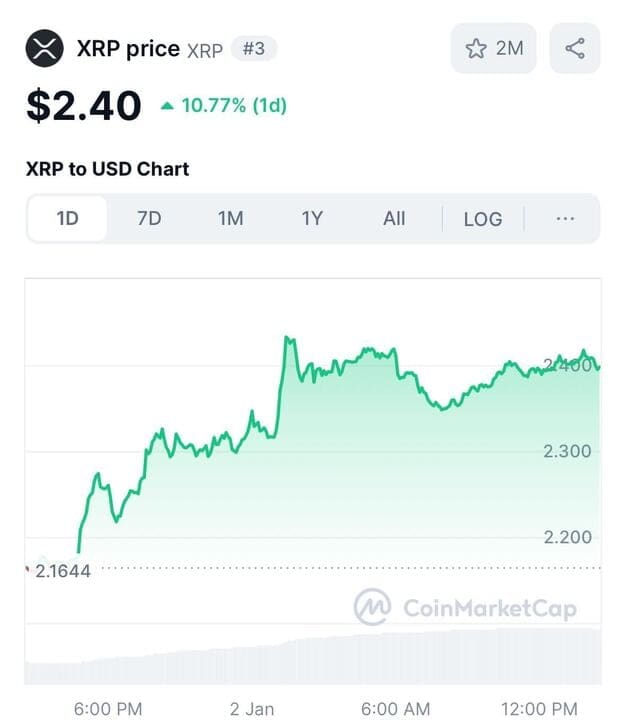Click the XRP to USD Chart heading
Screen dimensions: 626x720
pos(107,169)
